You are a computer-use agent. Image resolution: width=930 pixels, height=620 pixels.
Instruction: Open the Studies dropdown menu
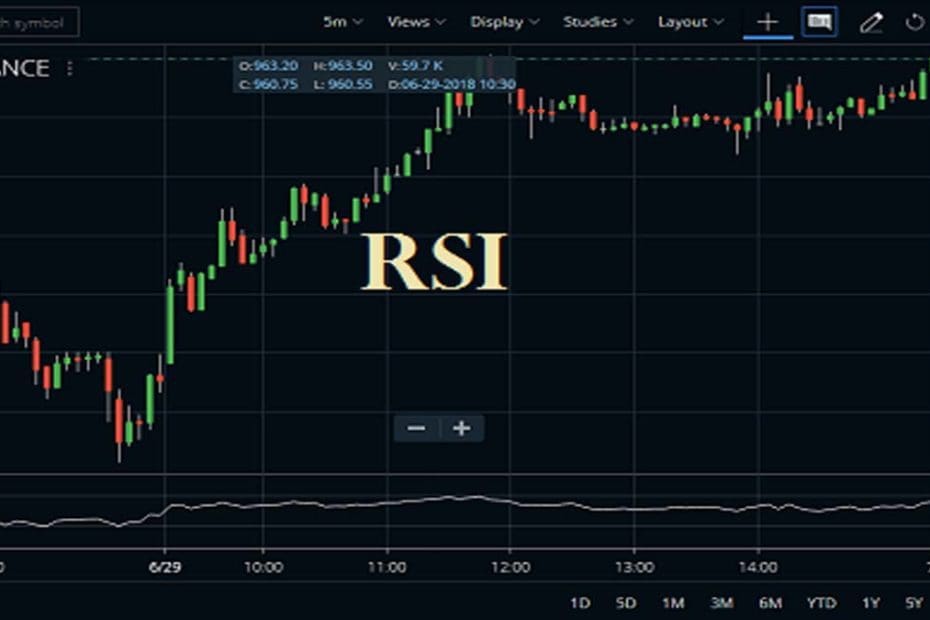(598, 22)
